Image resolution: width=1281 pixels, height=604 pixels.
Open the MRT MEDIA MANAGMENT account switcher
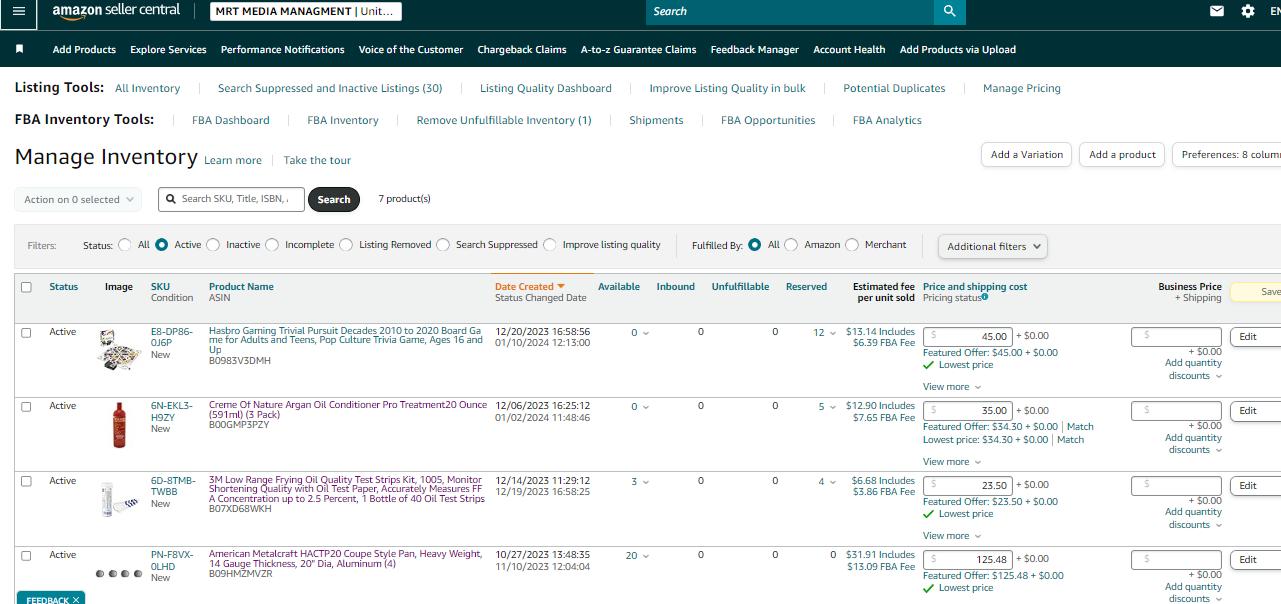coord(306,12)
